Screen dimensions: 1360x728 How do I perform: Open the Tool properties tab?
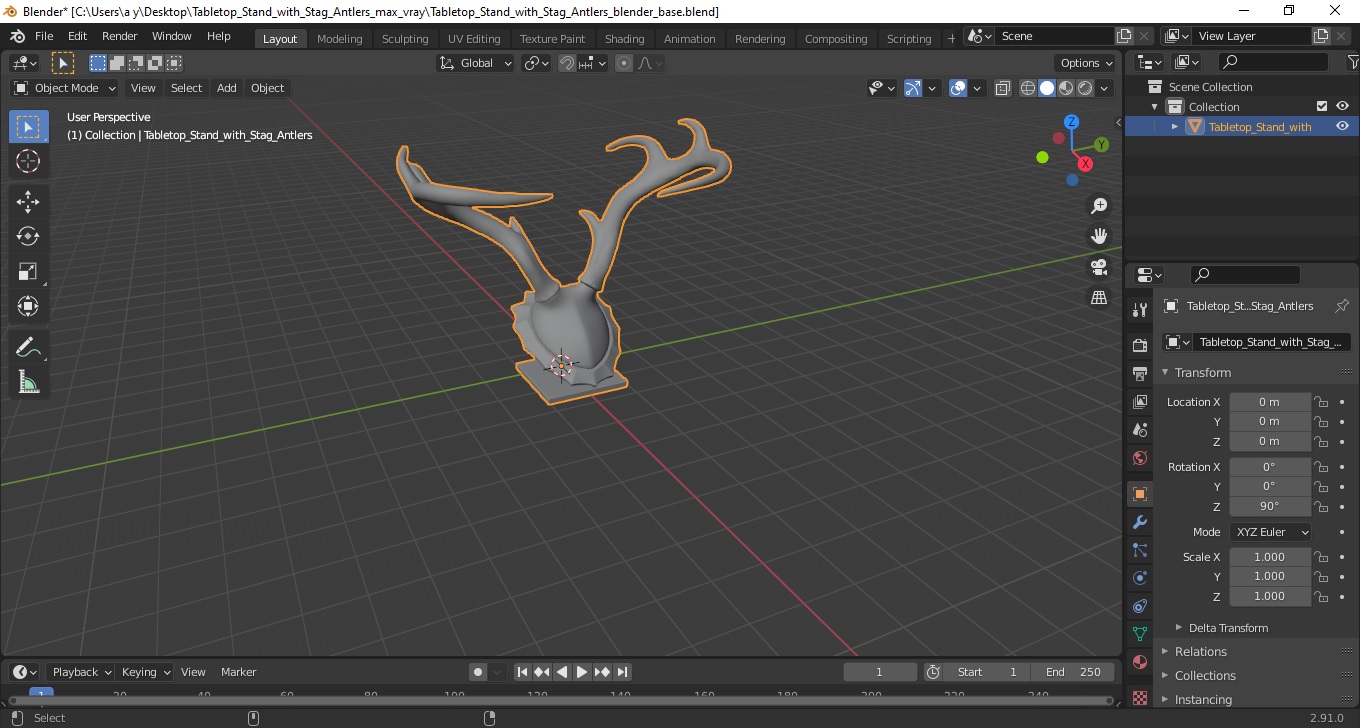pos(1139,309)
